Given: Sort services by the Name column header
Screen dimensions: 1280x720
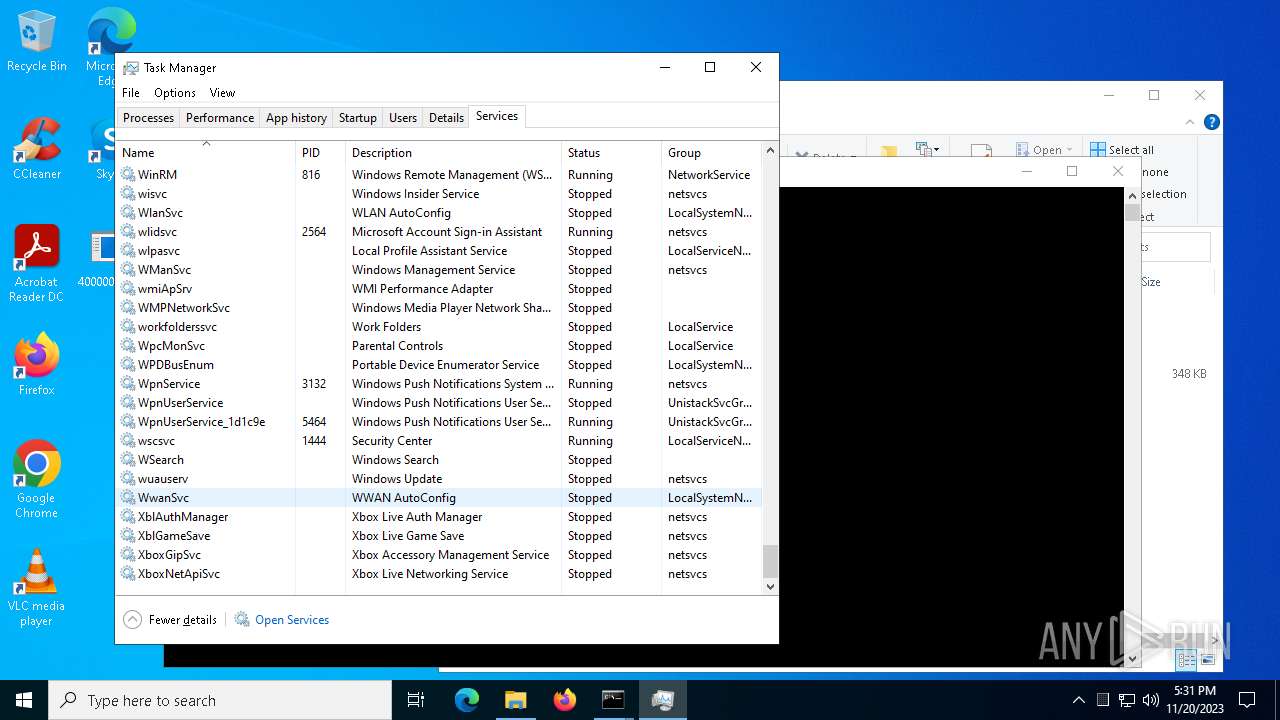Looking at the screenshot, I should coord(206,153).
